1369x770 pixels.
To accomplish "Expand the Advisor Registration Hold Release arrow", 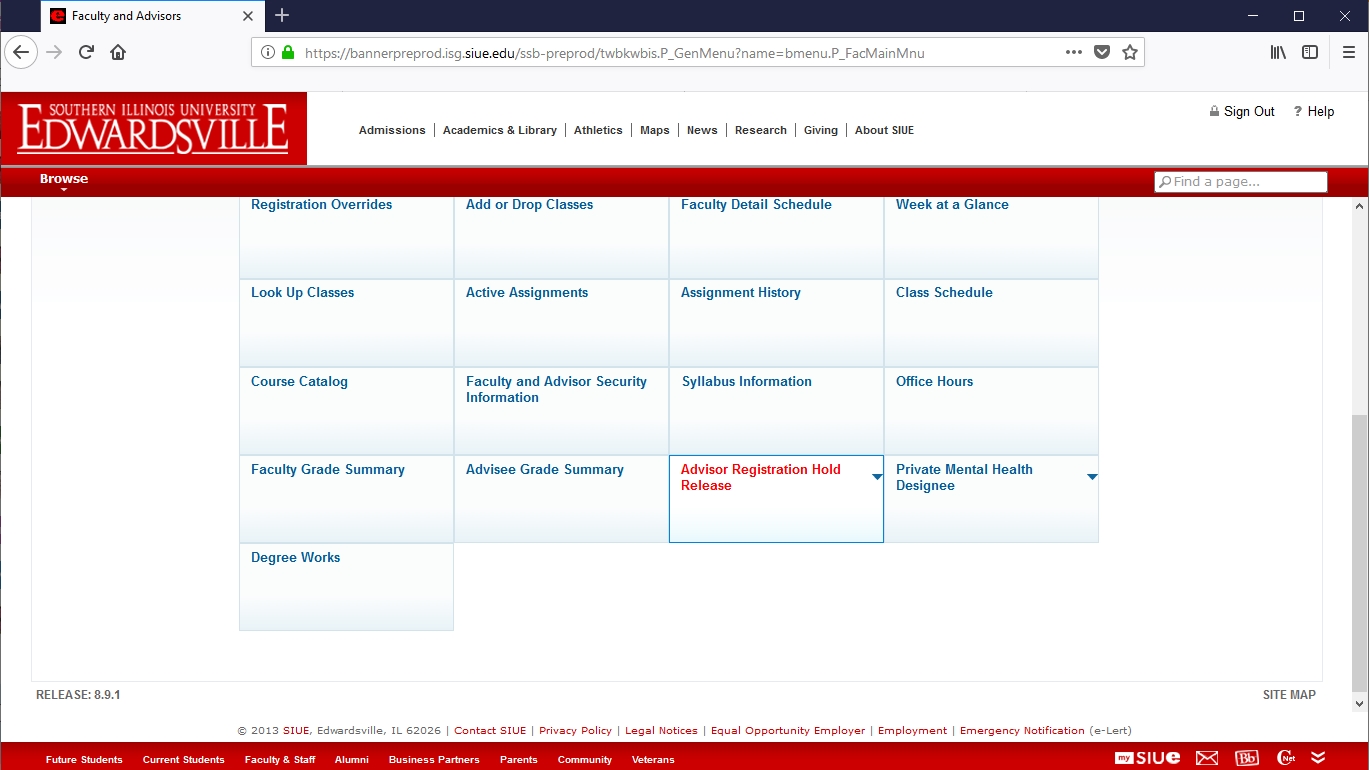I will [877, 477].
